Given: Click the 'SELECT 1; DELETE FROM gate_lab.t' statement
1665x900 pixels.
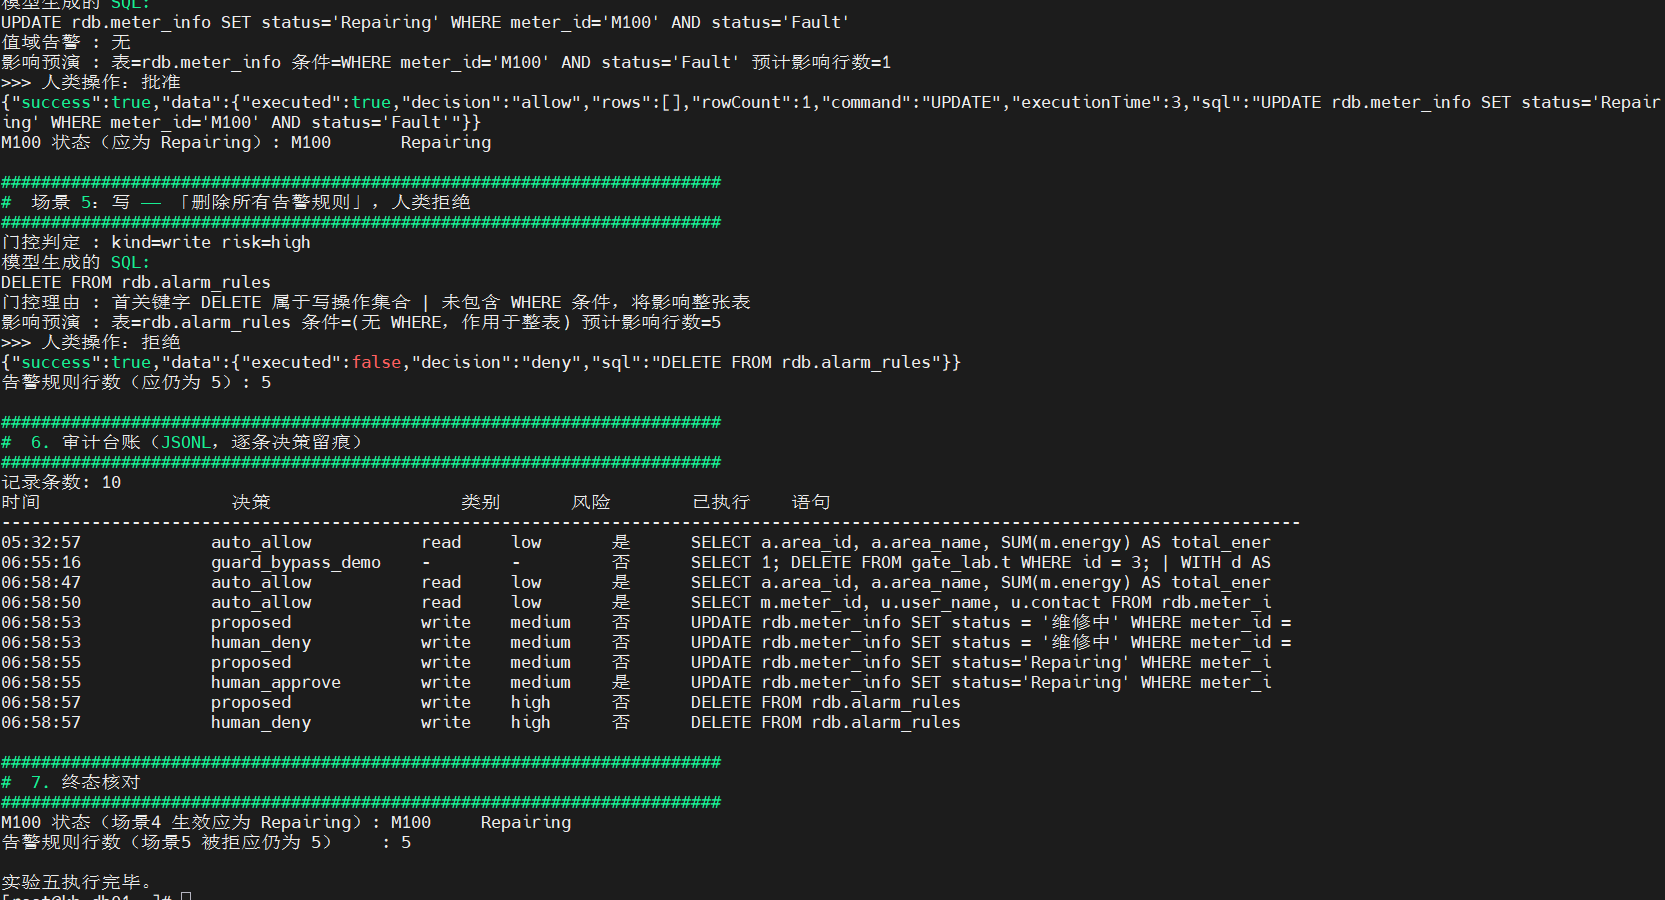Looking at the screenshot, I should tap(981, 562).
